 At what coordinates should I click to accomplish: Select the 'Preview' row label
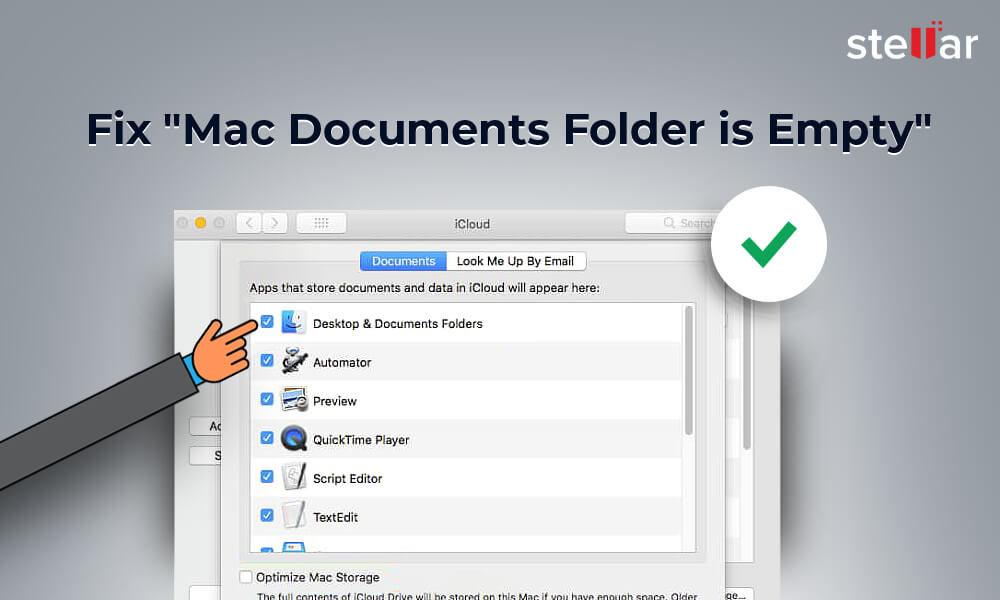[x=334, y=401]
